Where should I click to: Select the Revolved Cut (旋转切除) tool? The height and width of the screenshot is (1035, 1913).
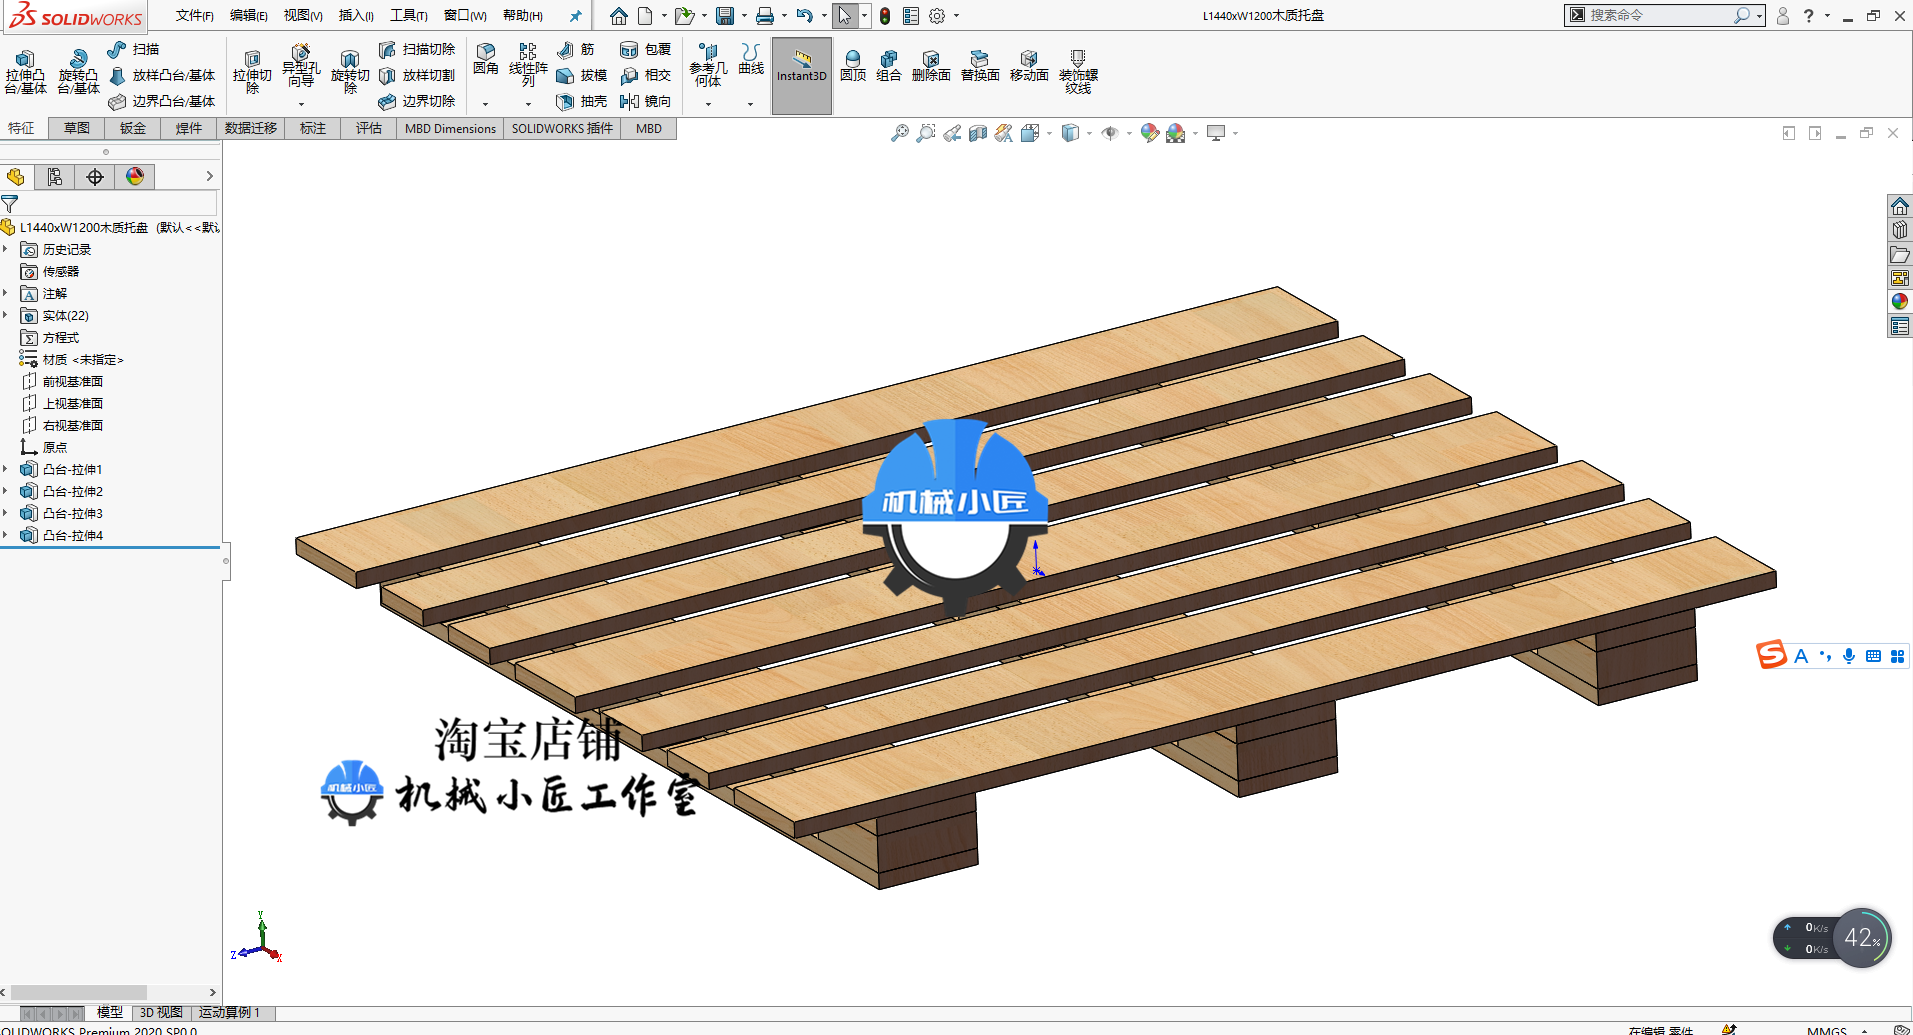click(x=350, y=72)
